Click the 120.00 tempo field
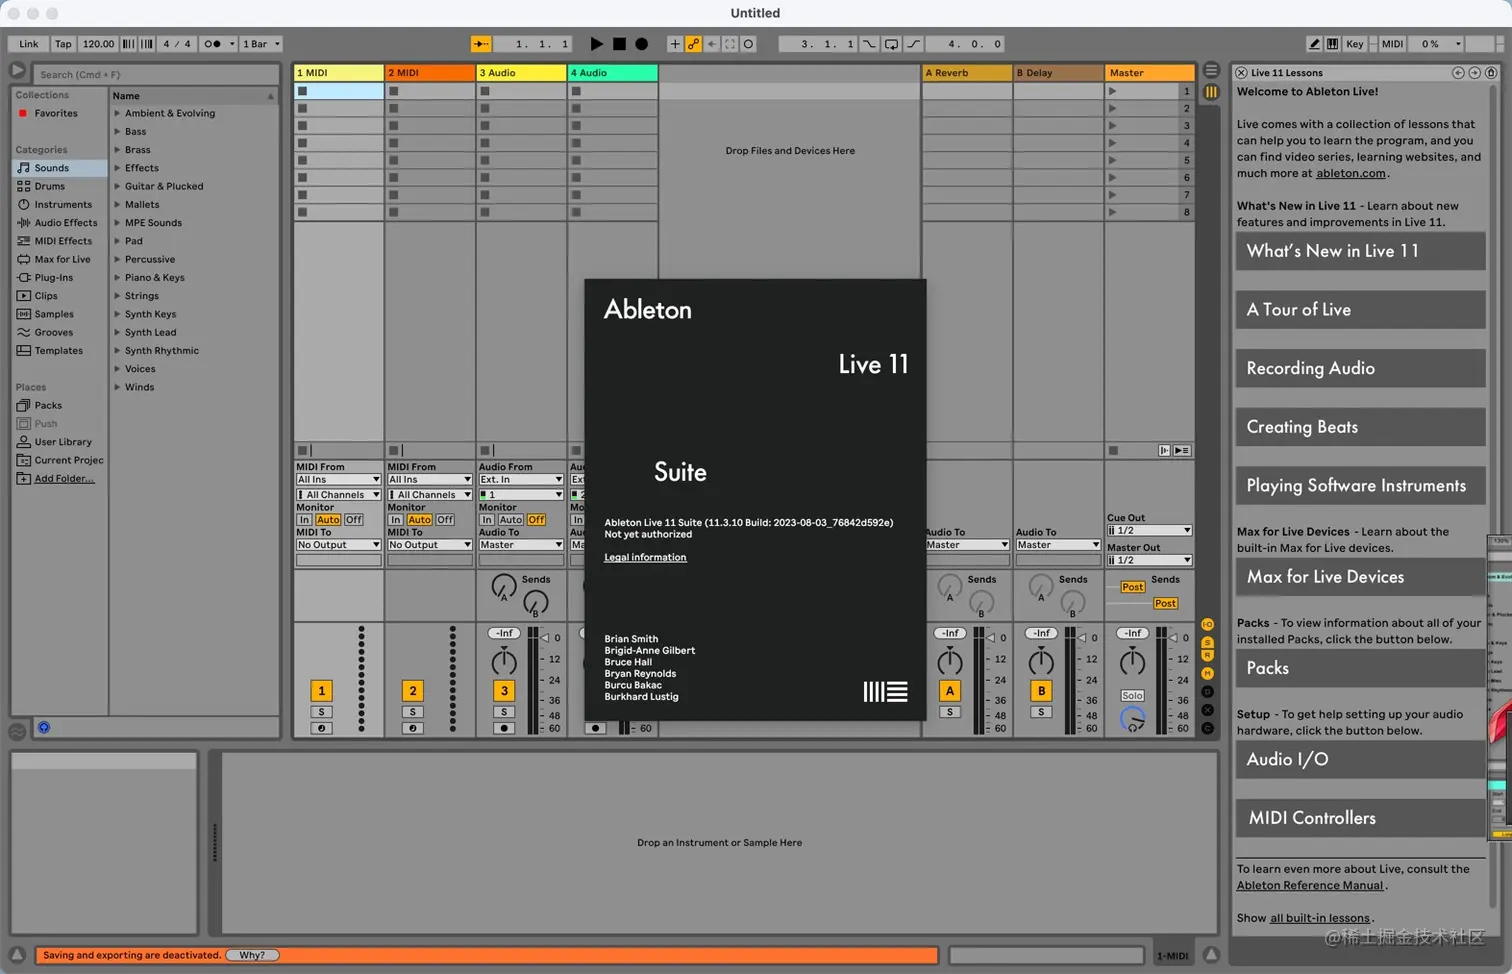The width and height of the screenshot is (1512, 974). pos(98,44)
